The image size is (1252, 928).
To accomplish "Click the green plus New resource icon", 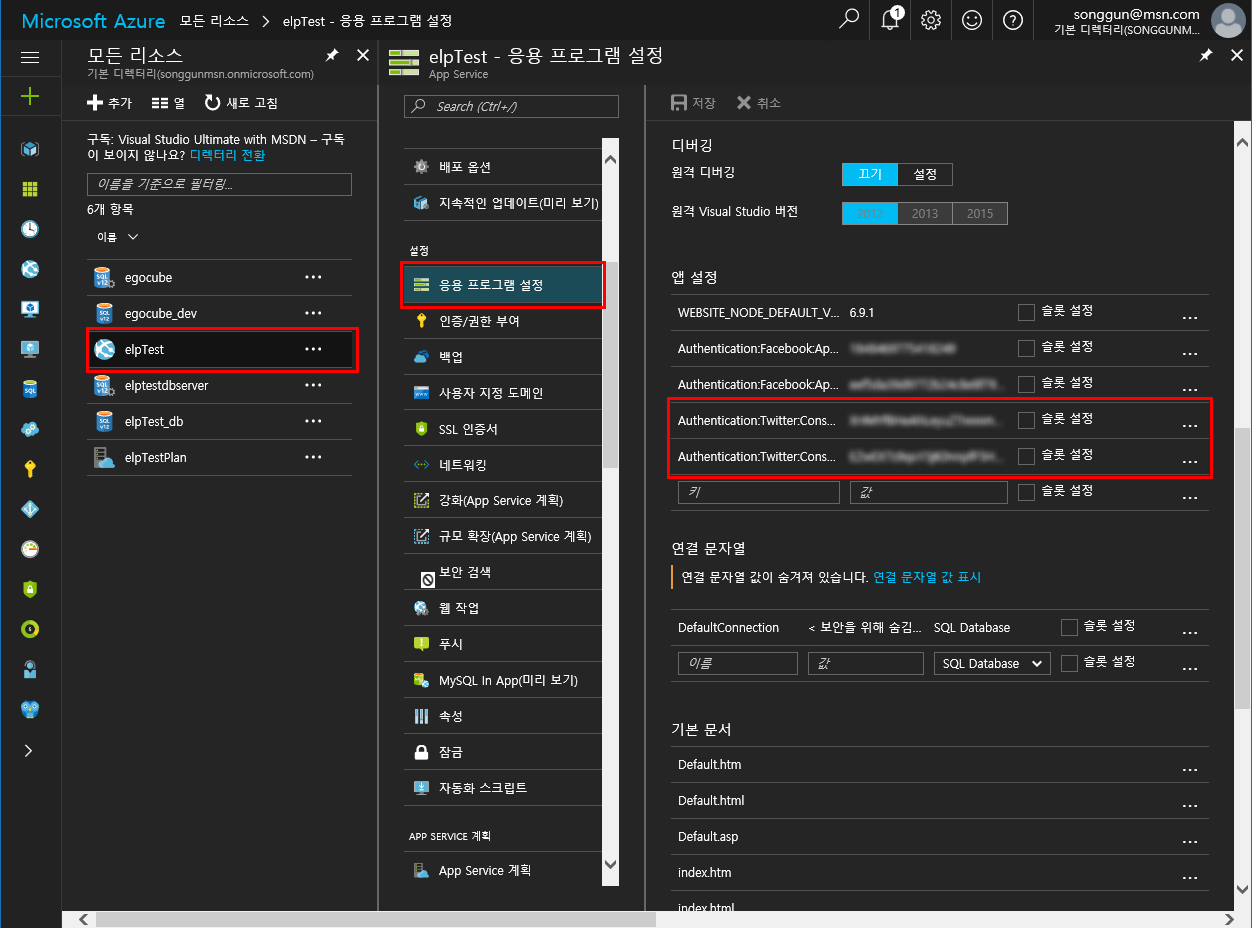I will click(x=30, y=96).
